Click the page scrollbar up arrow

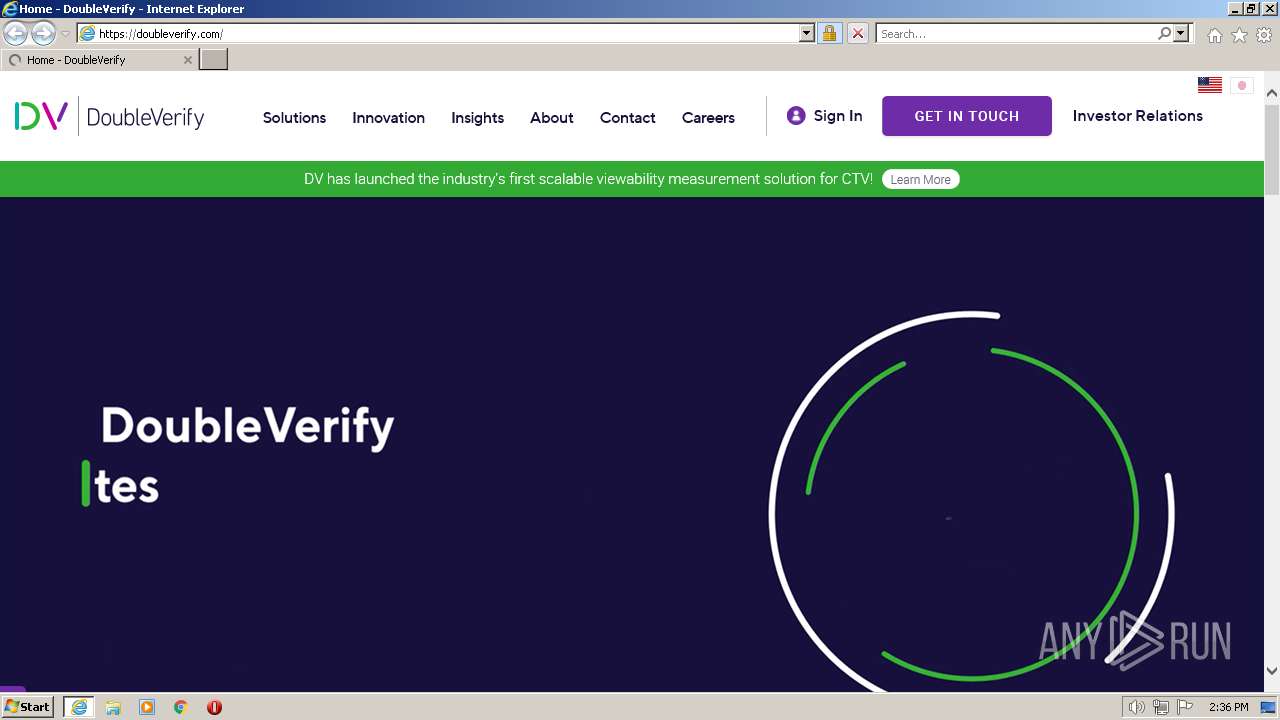1272,93
